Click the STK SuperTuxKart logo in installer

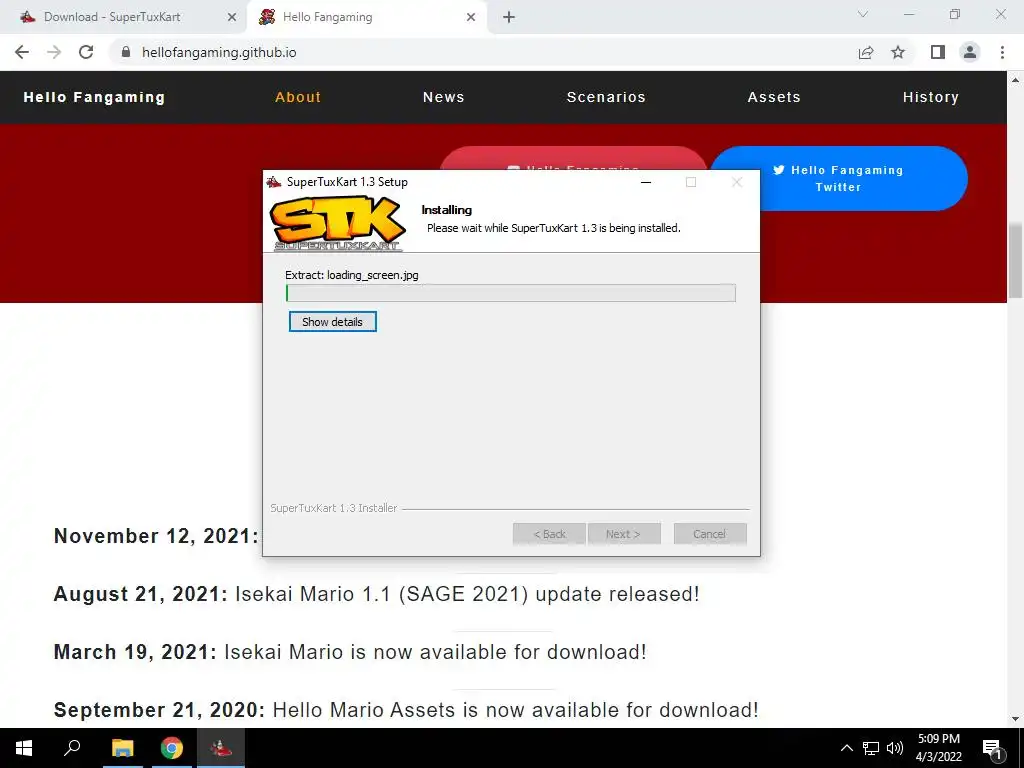pyautogui.click(x=338, y=223)
